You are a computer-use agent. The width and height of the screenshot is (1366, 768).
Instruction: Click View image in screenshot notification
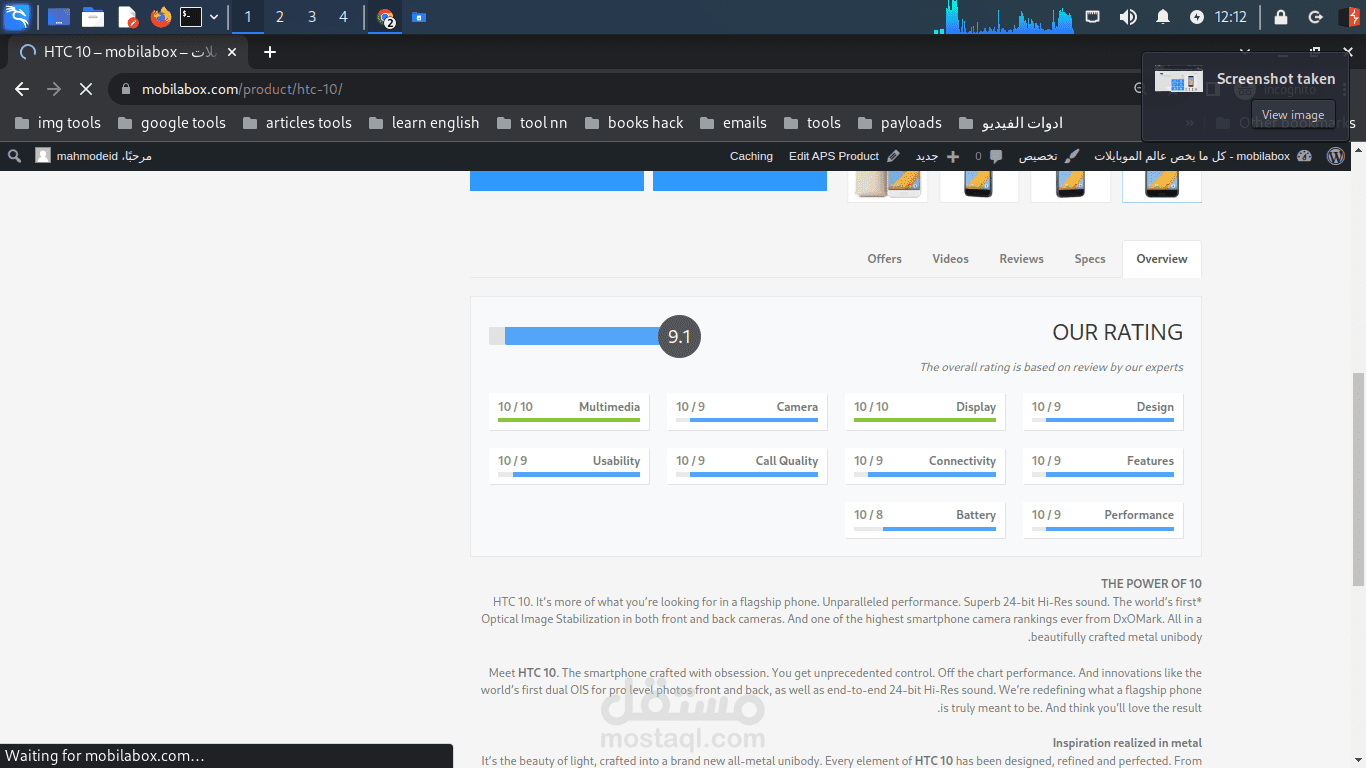pyautogui.click(x=1292, y=115)
